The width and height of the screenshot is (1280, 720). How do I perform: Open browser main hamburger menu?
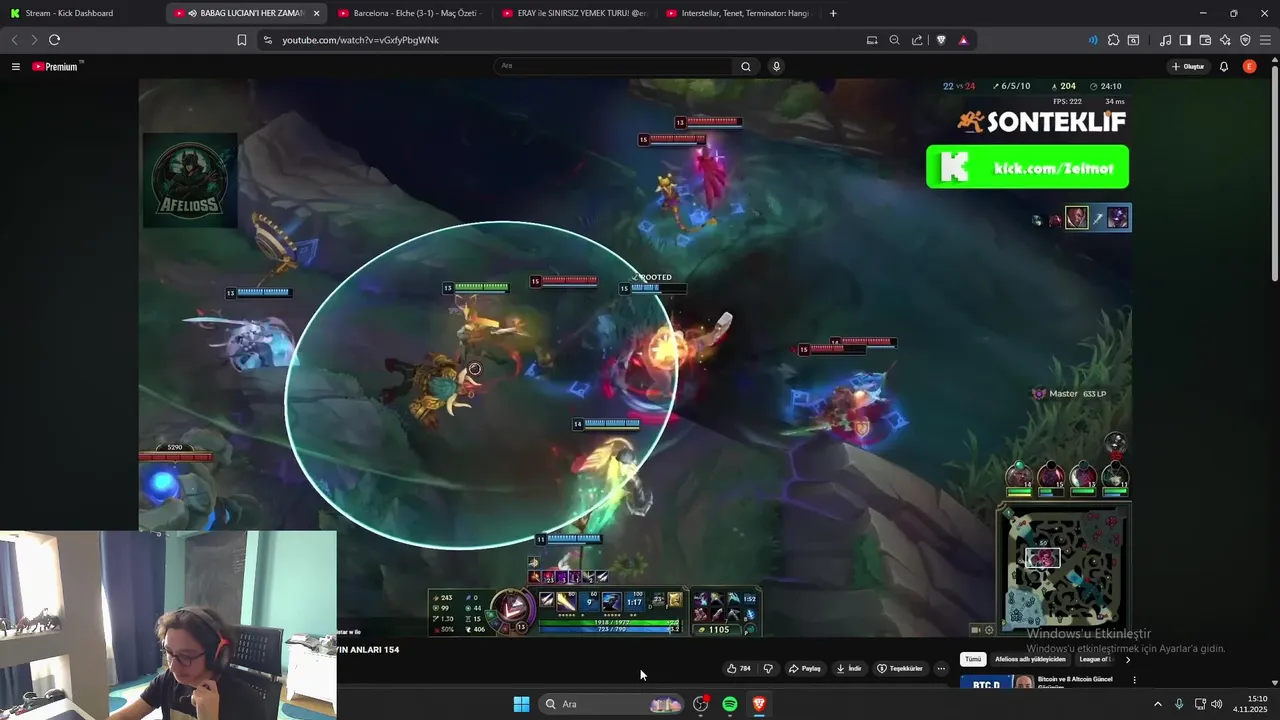pyautogui.click(x=1265, y=40)
